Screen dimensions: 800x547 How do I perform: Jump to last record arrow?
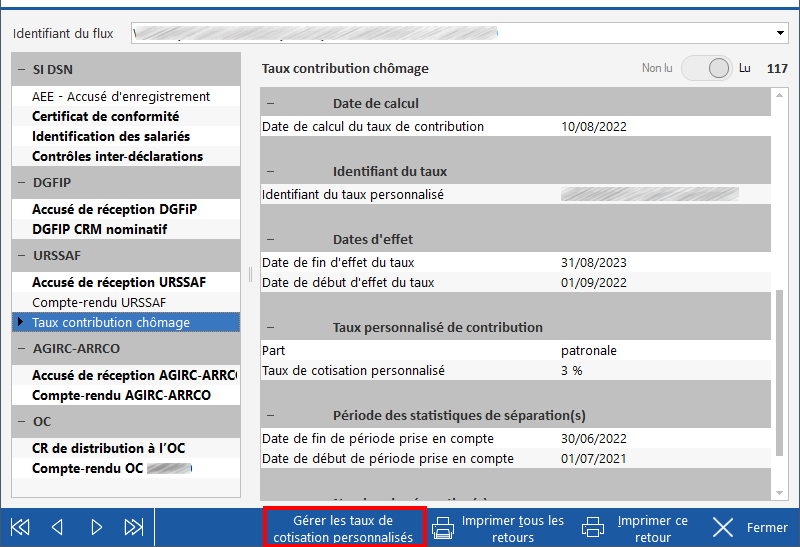pos(134,527)
